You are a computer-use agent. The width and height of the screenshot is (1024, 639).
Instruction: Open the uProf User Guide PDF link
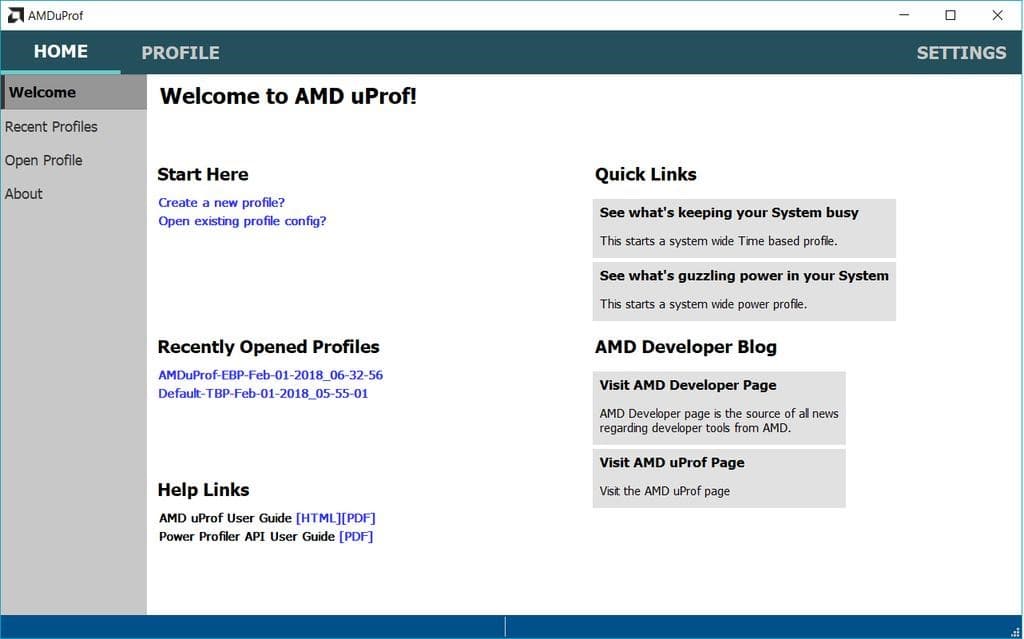(x=359, y=518)
